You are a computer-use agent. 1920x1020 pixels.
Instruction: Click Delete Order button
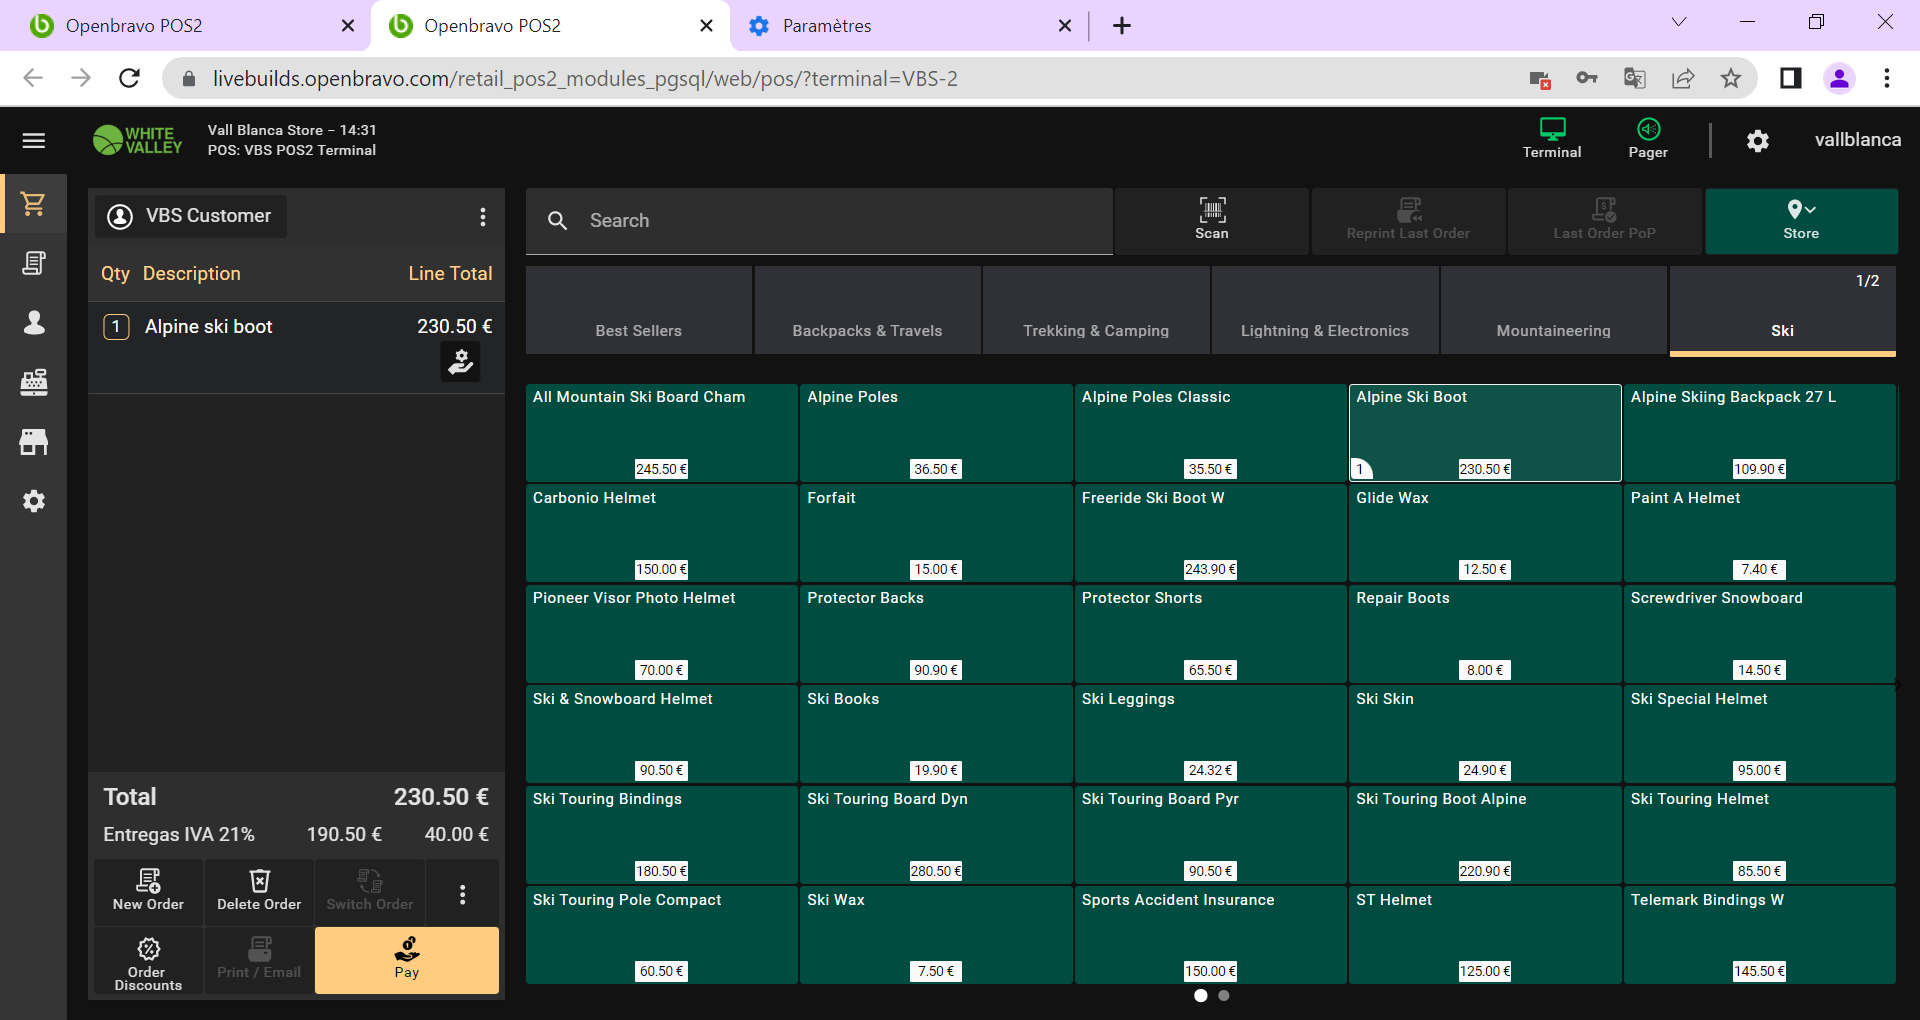(259, 890)
